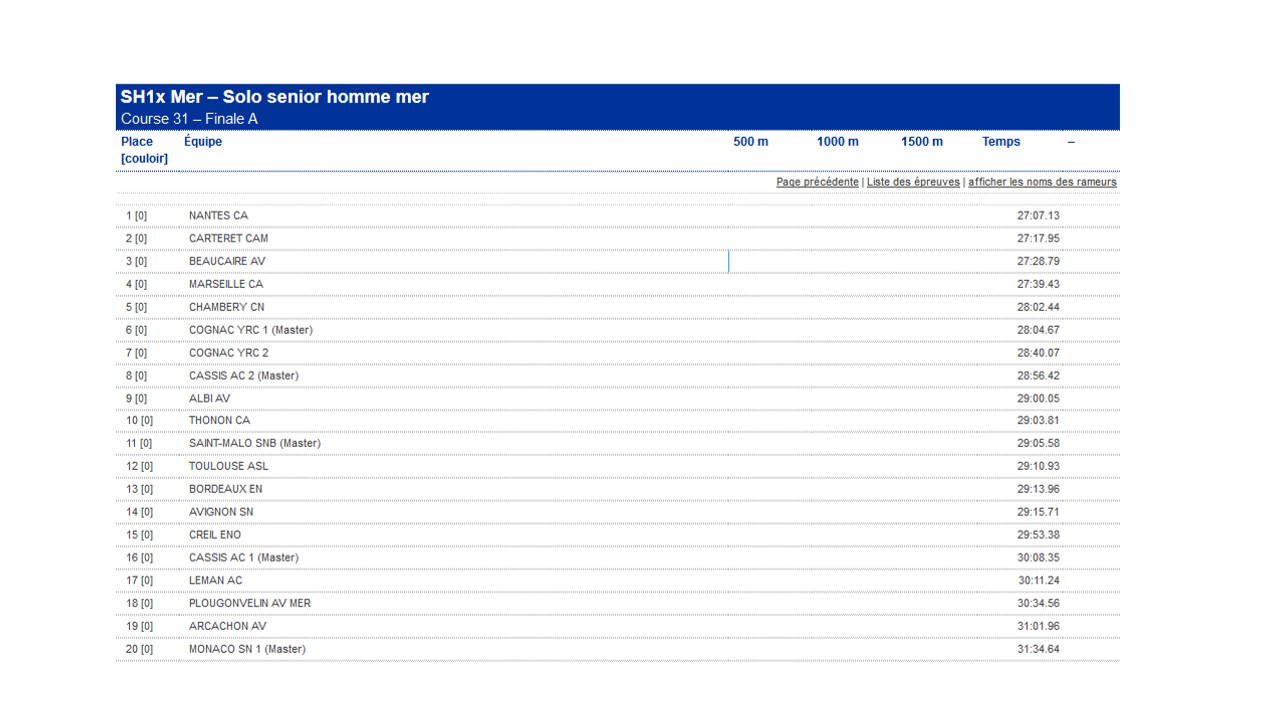Viewport: 1280px width, 720px height.
Task: Select COGNAC YRC 1 (Master) entry
Action: (251, 330)
